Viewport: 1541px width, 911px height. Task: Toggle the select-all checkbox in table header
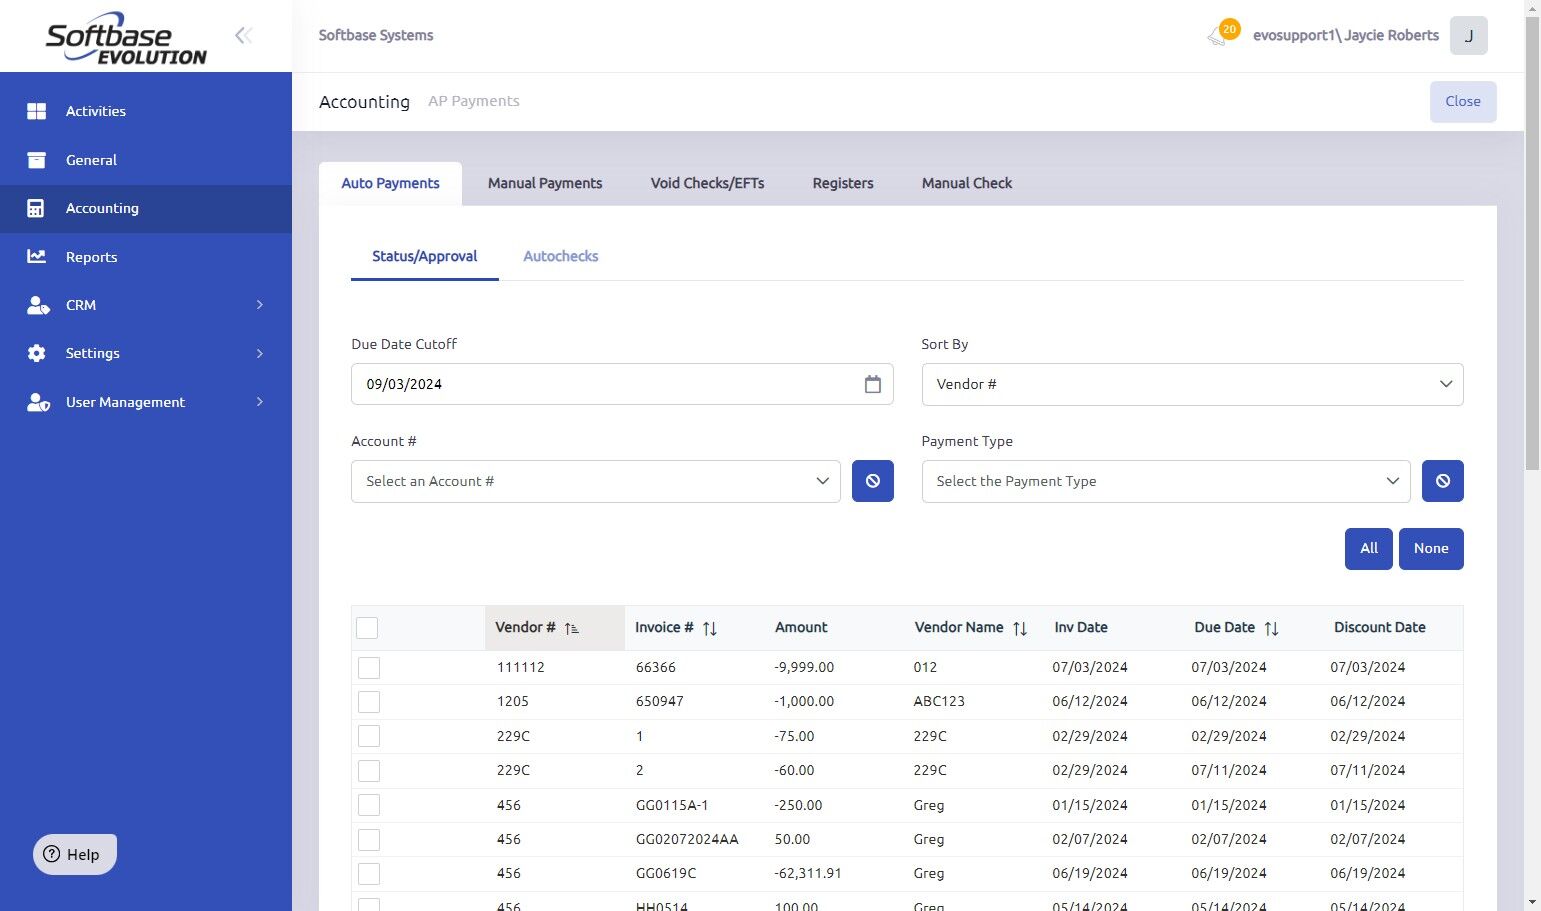tap(367, 628)
